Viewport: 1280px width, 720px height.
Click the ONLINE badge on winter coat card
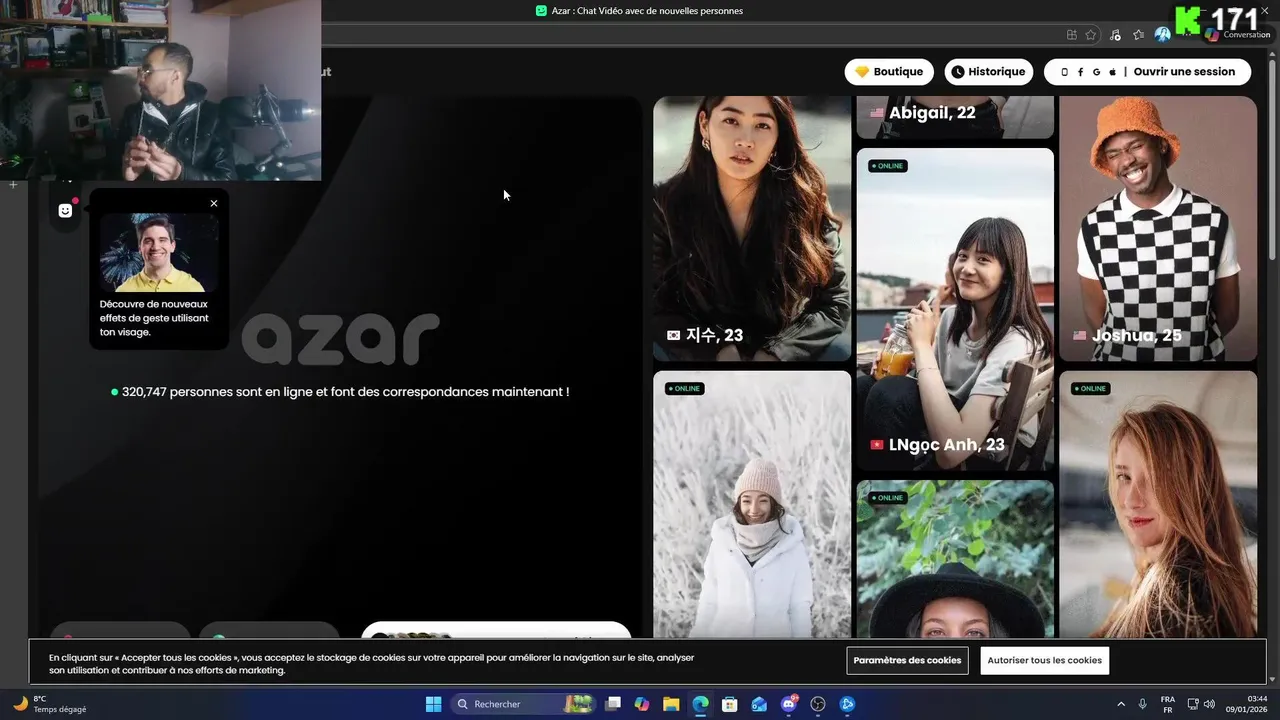pos(685,389)
